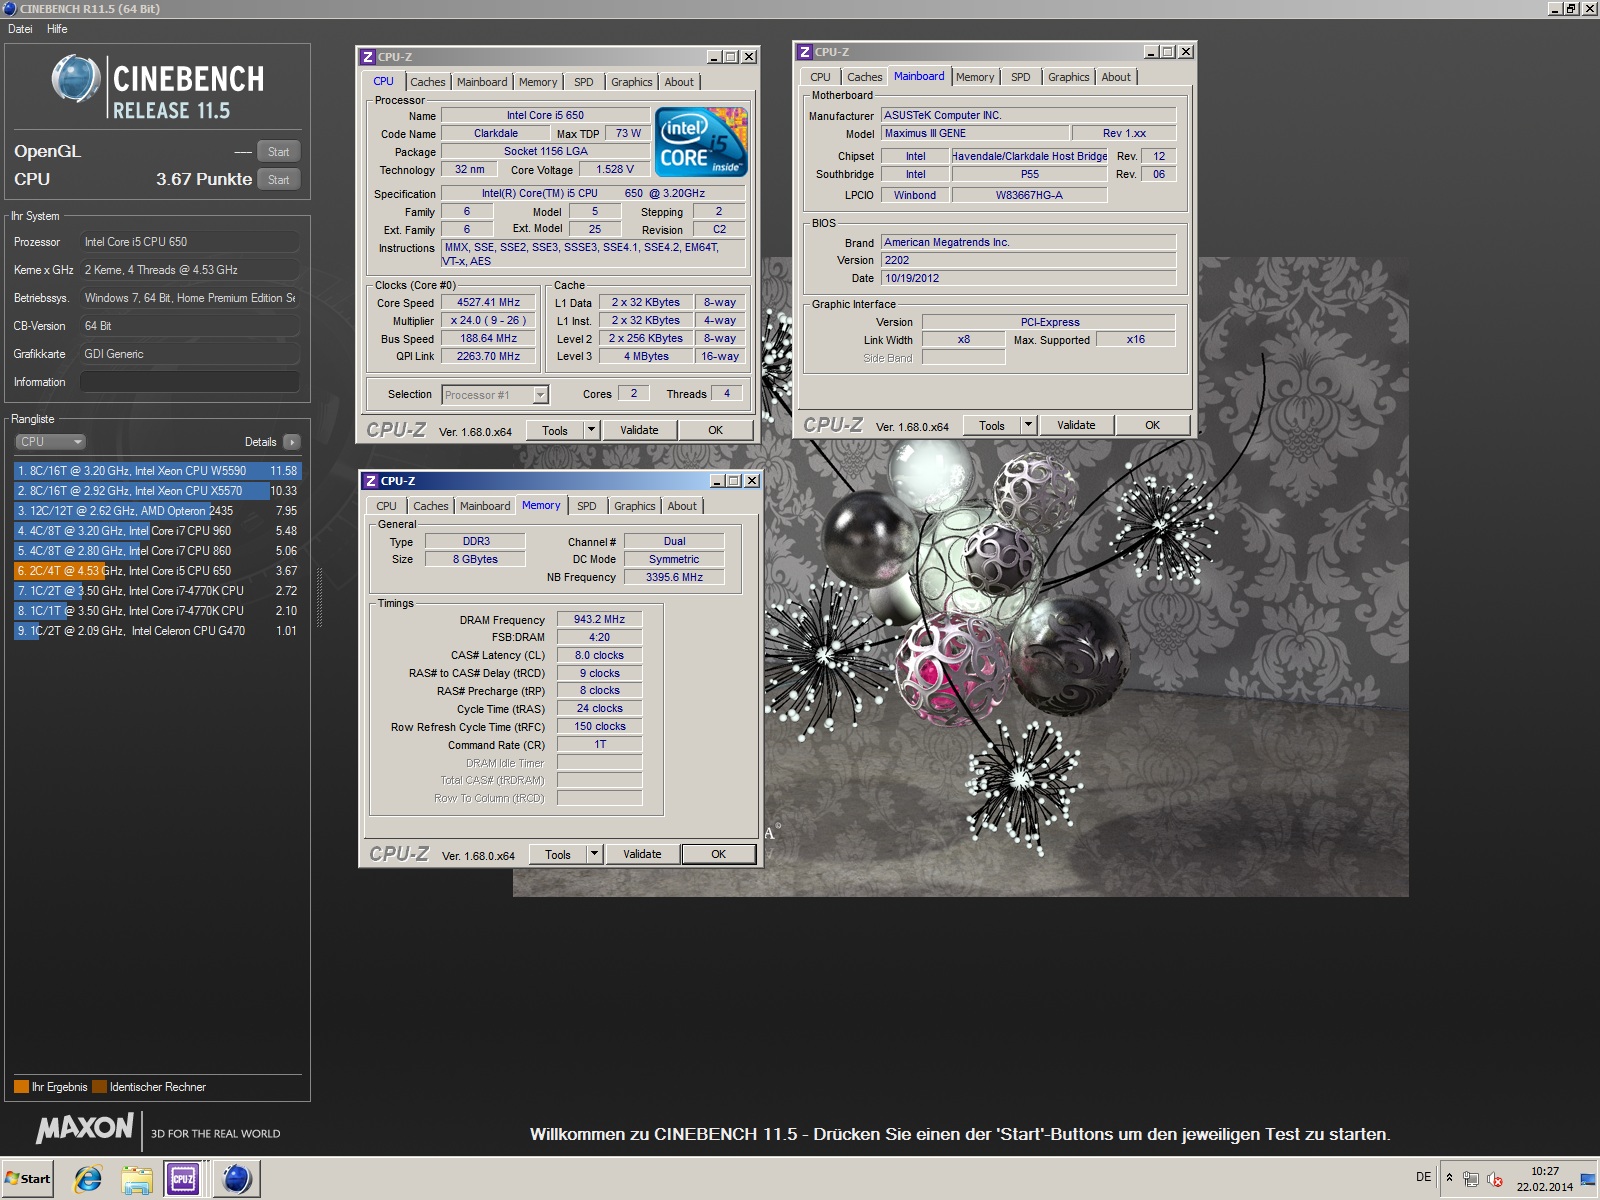1600x1200 pixels.
Task: Click Tools button in CPU window
Action: pos(555,430)
